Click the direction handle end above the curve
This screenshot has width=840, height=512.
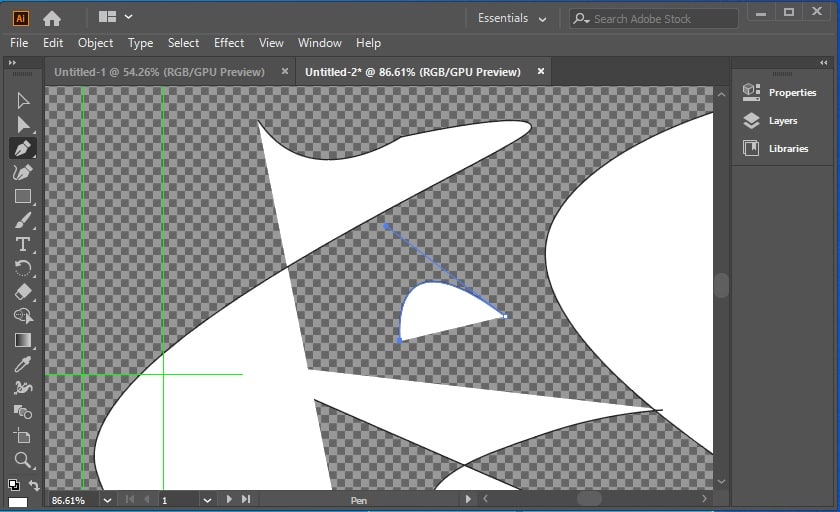coord(386,227)
